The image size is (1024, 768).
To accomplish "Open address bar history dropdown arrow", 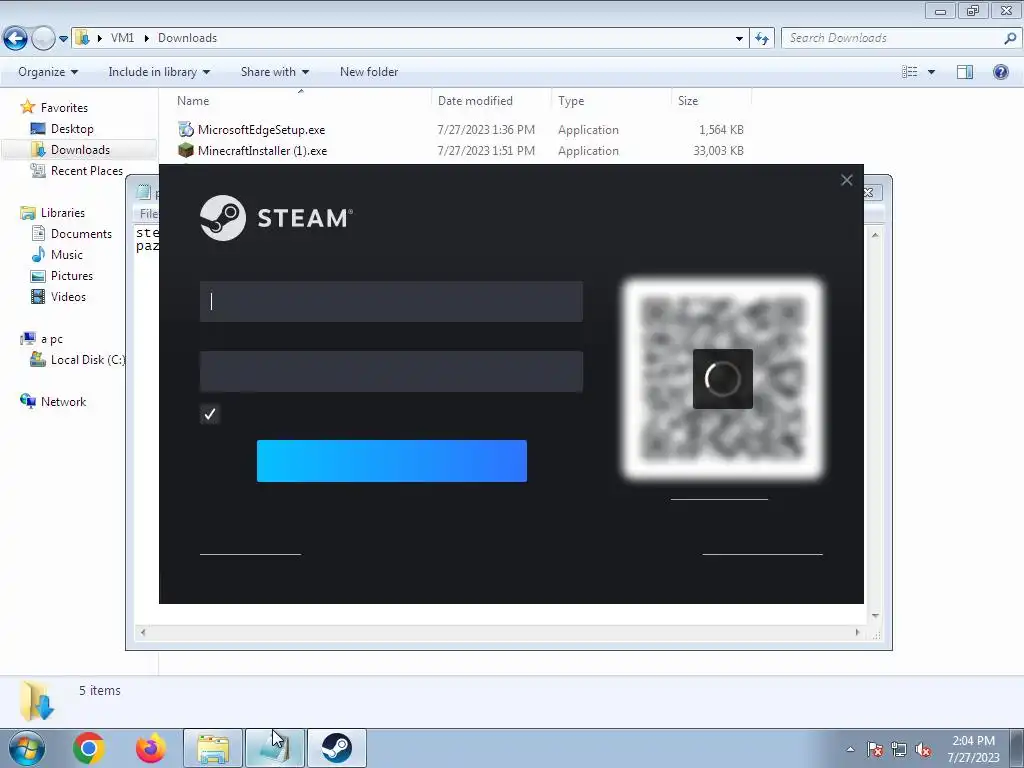I will pyautogui.click(x=739, y=39).
